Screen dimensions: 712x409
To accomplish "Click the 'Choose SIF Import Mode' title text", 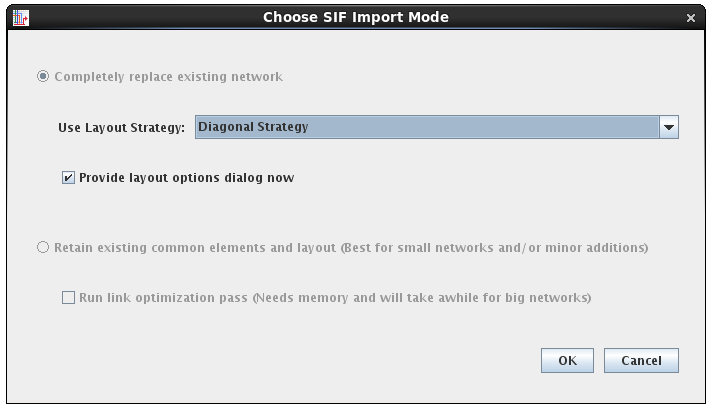I will click(x=355, y=17).
